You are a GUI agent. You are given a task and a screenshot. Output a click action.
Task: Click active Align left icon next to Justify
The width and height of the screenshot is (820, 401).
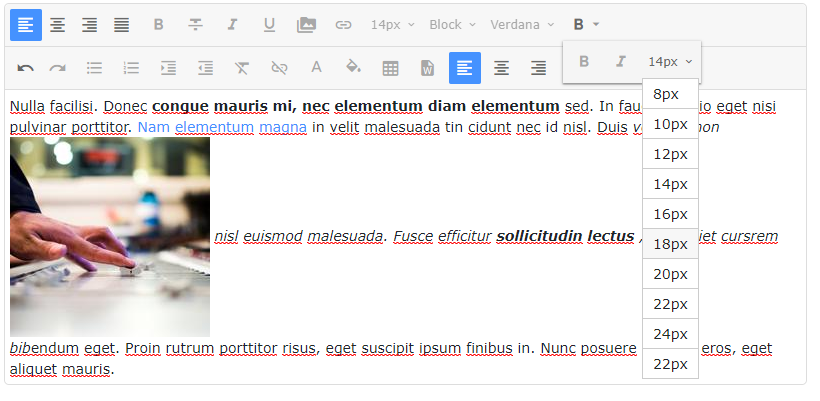point(26,25)
